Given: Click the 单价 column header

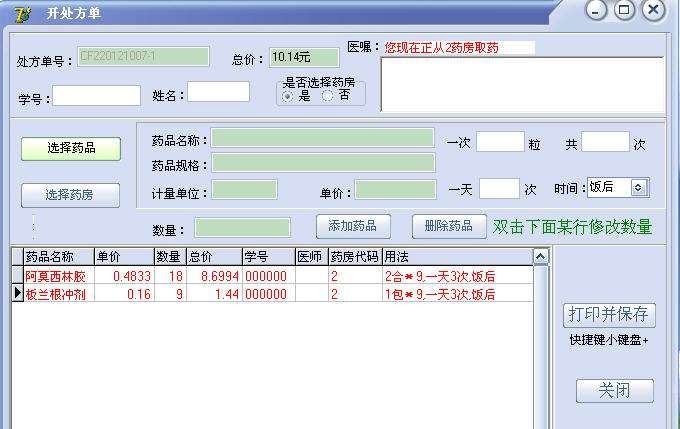Looking at the screenshot, I should click(124, 257).
